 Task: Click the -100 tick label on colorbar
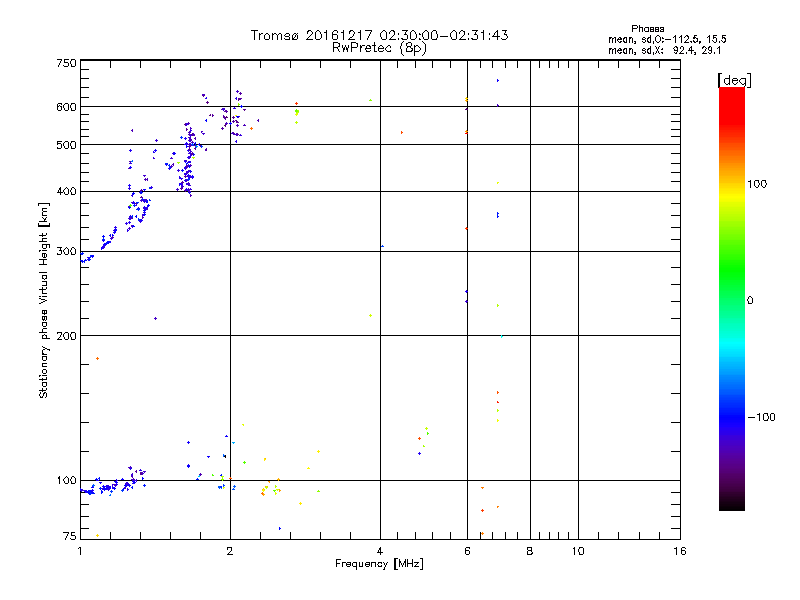(762, 417)
